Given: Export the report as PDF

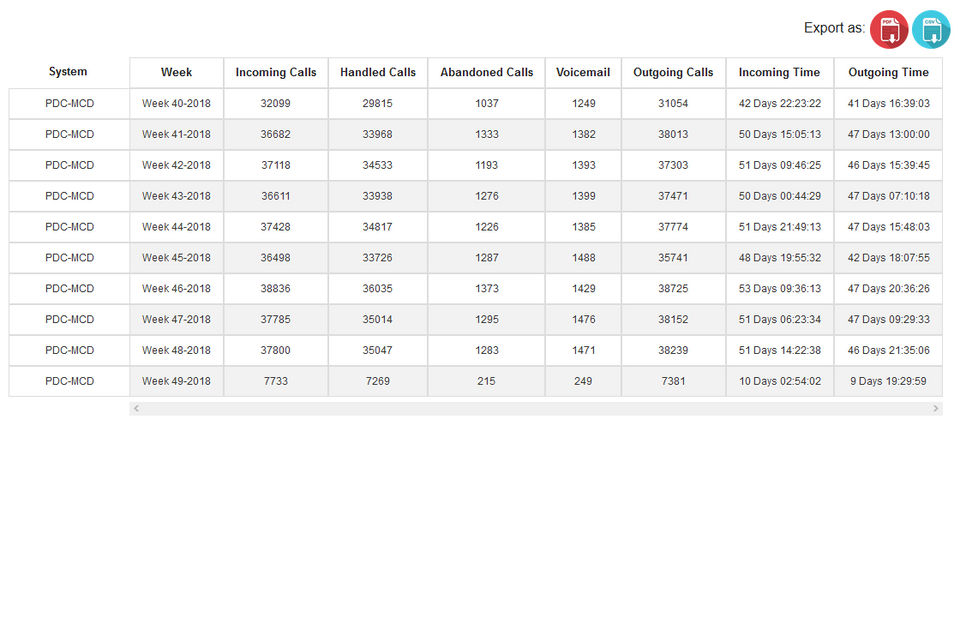Looking at the screenshot, I should coord(889,29).
